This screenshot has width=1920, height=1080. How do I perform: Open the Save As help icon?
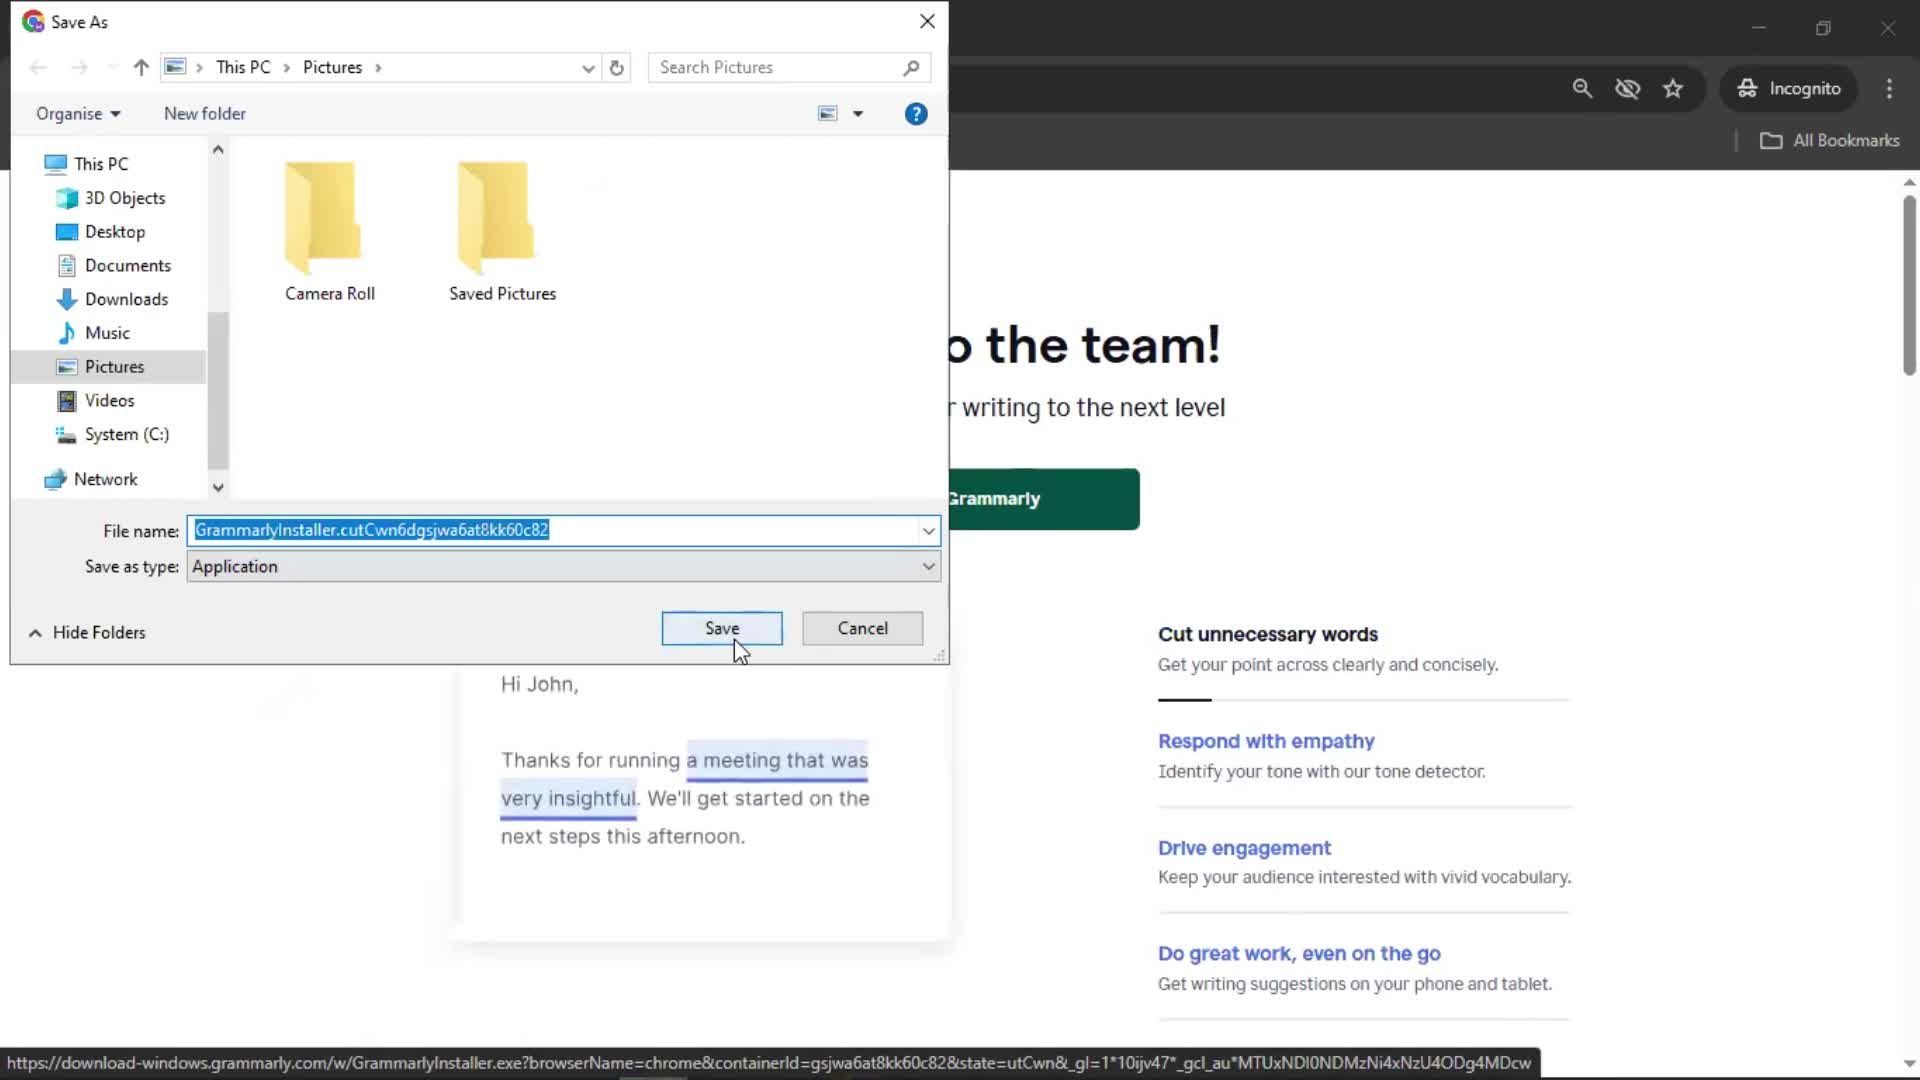click(x=915, y=114)
